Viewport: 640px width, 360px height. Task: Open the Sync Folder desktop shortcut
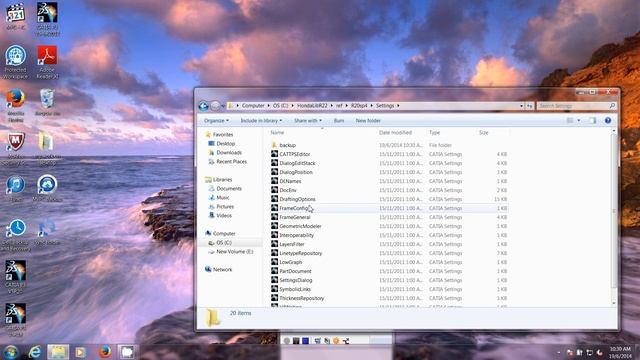coord(47,229)
